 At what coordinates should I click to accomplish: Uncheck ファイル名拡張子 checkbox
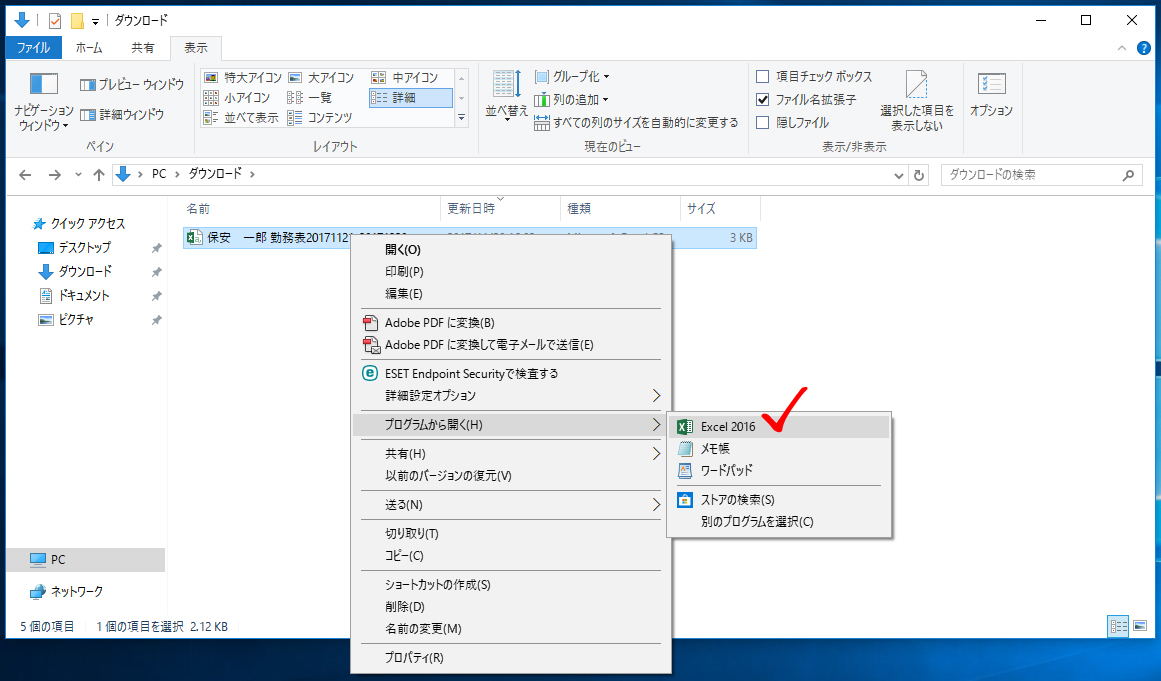763,100
